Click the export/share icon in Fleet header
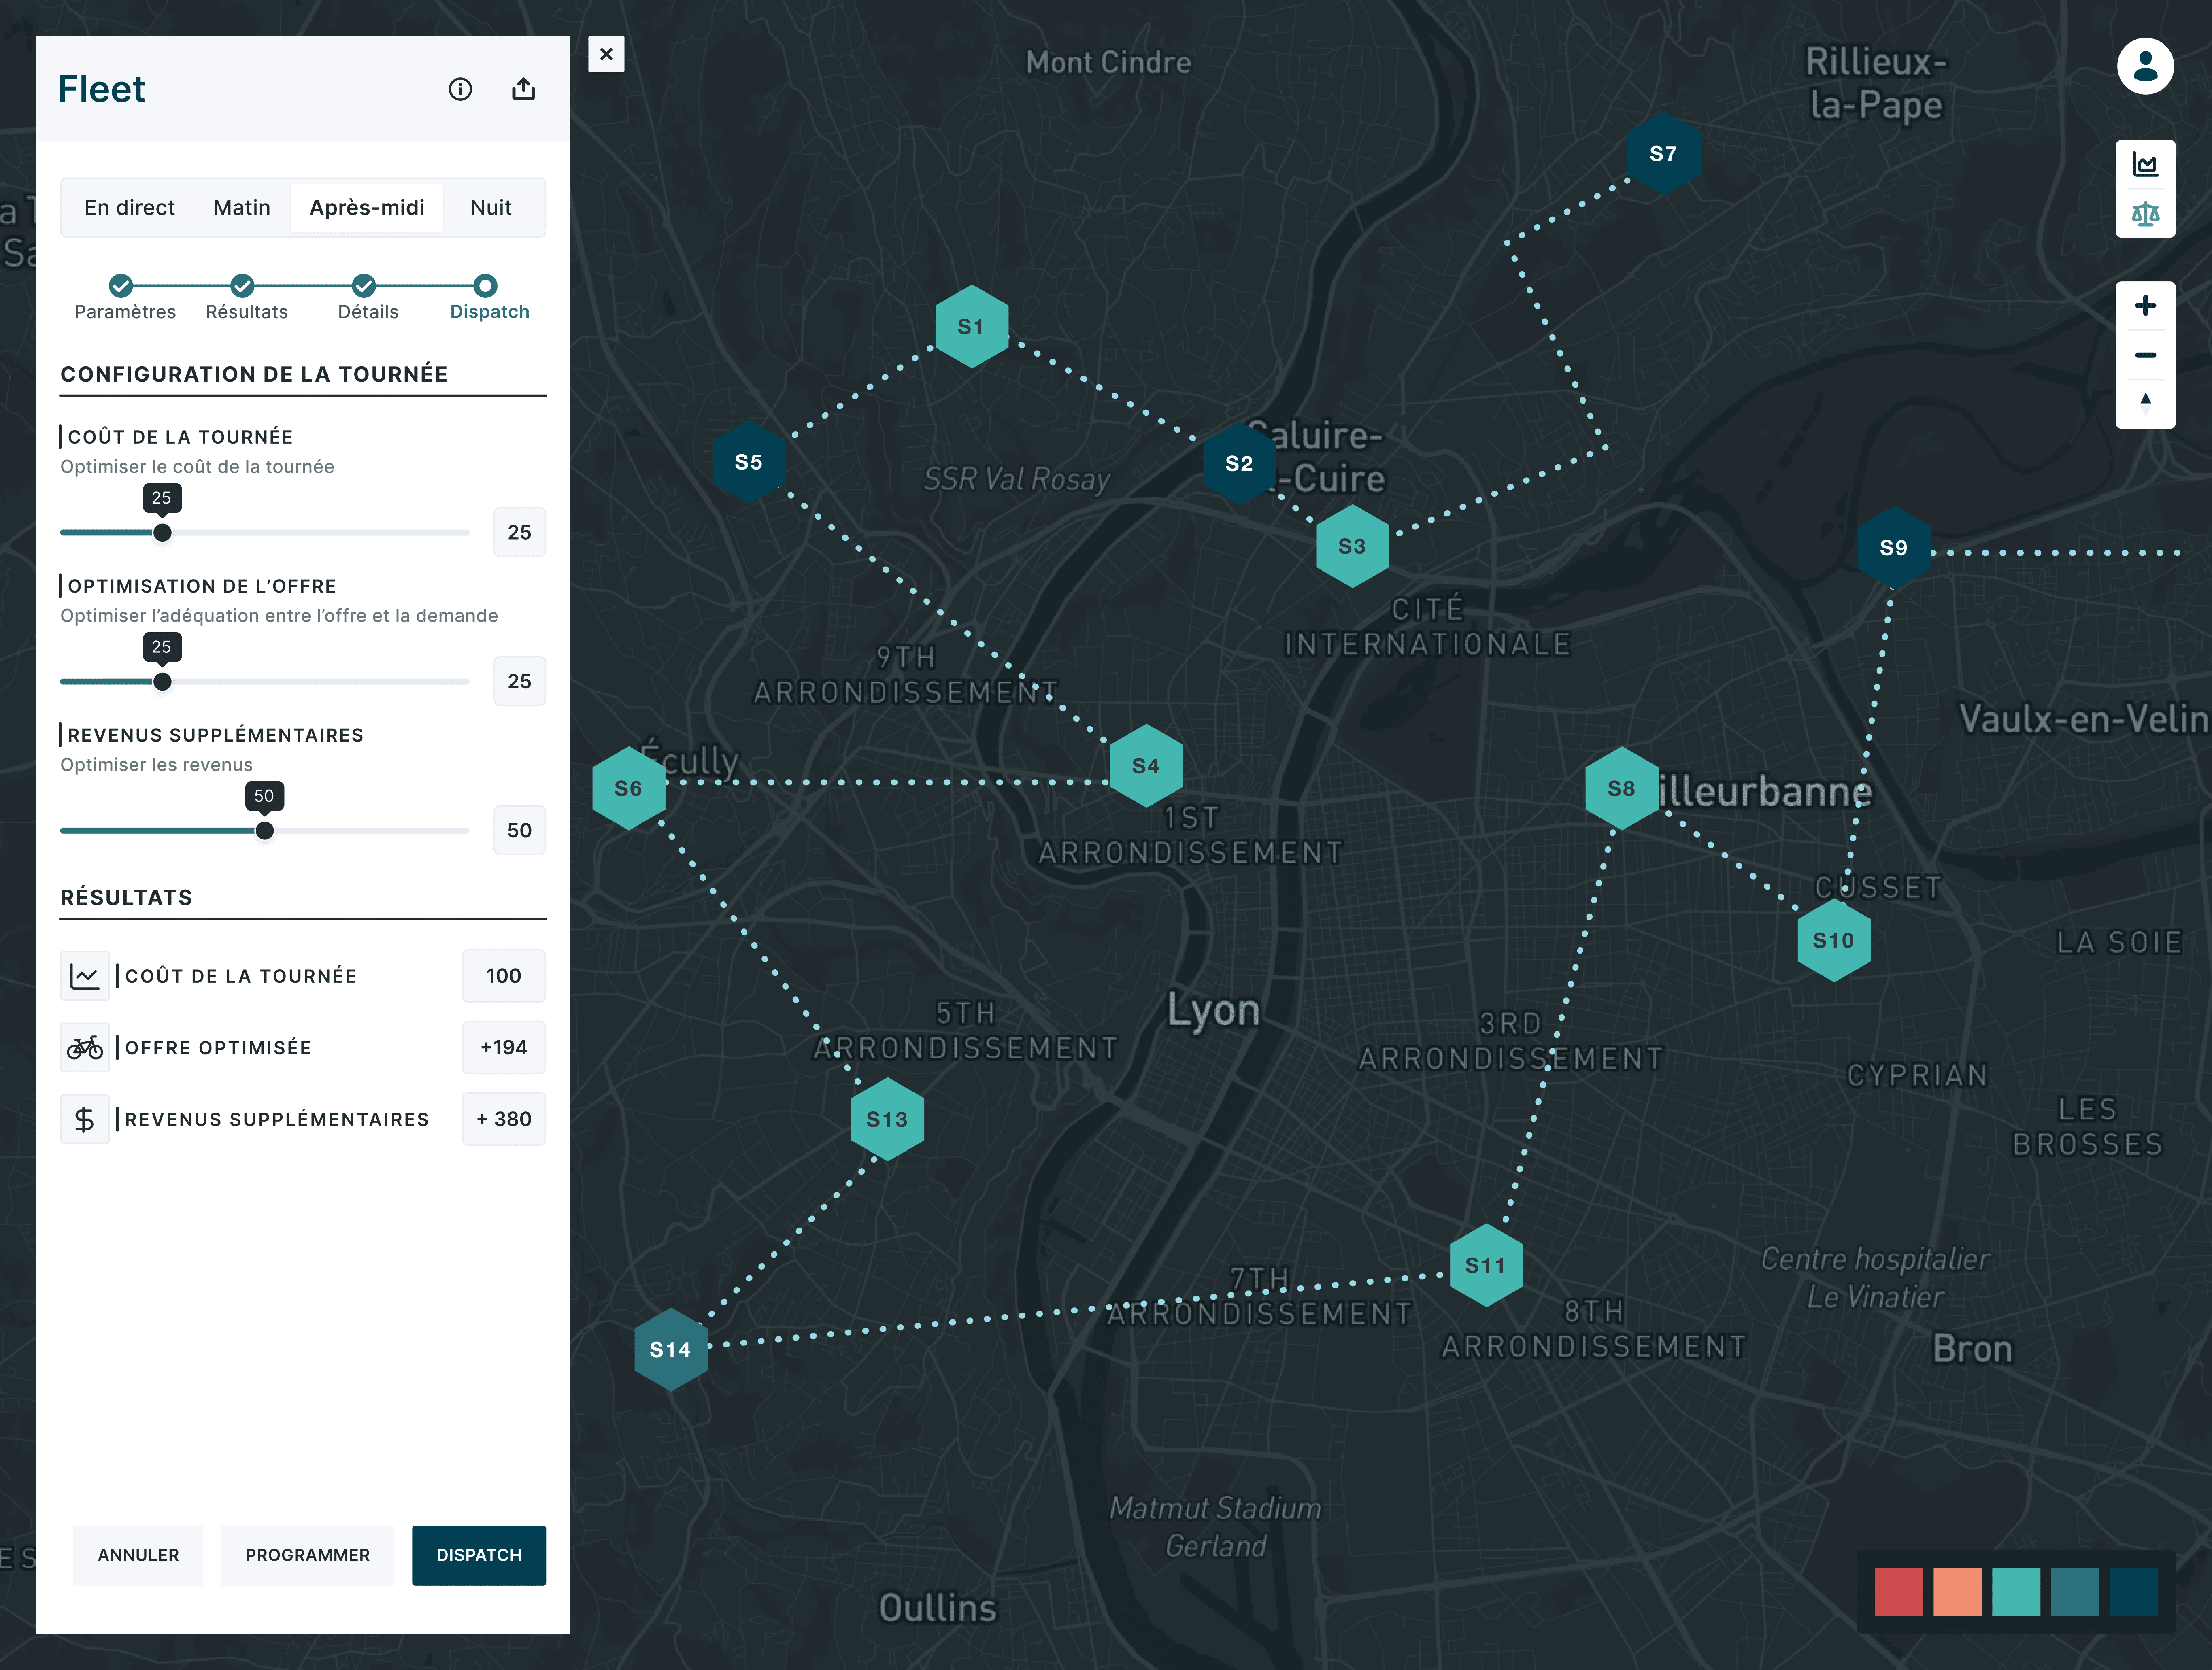The height and width of the screenshot is (1670, 2212). point(523,90)
